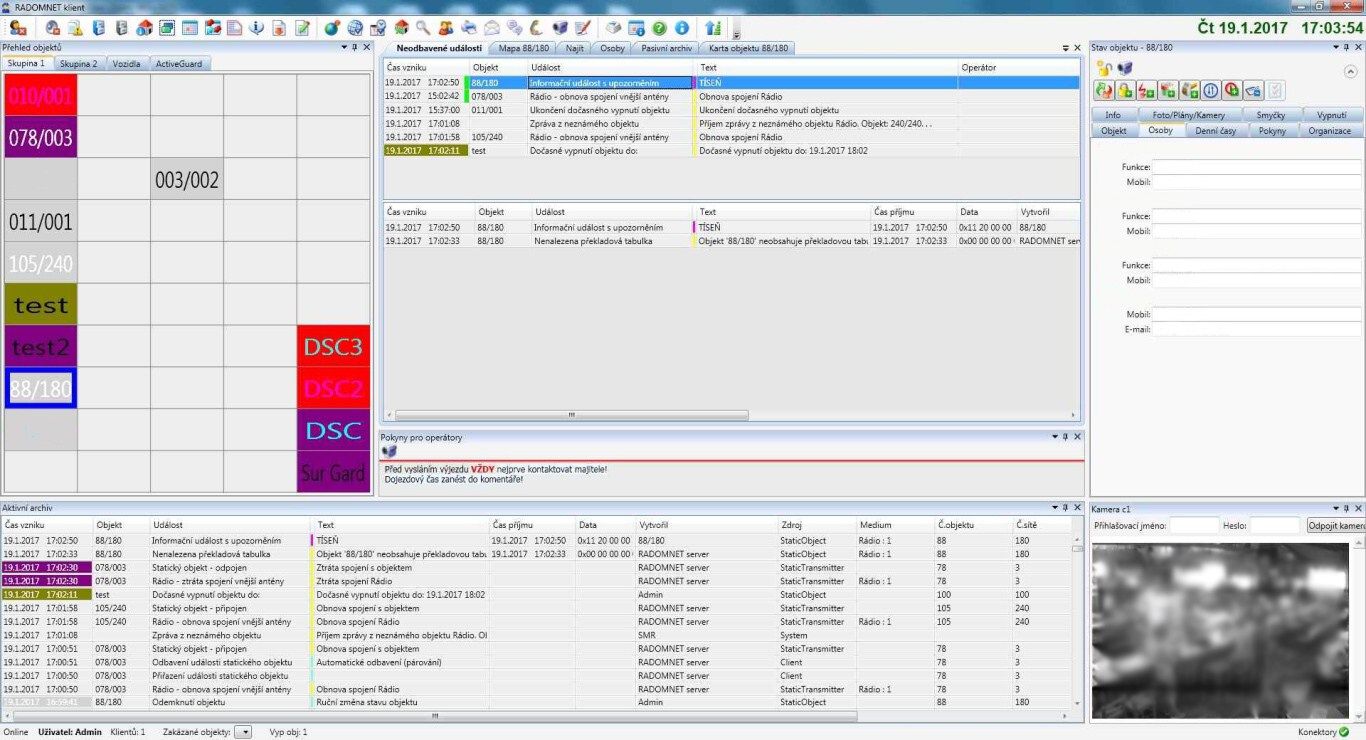
Task: Click the camera icon in Pokyny pro operátory
Action: [x=389, y=452]
